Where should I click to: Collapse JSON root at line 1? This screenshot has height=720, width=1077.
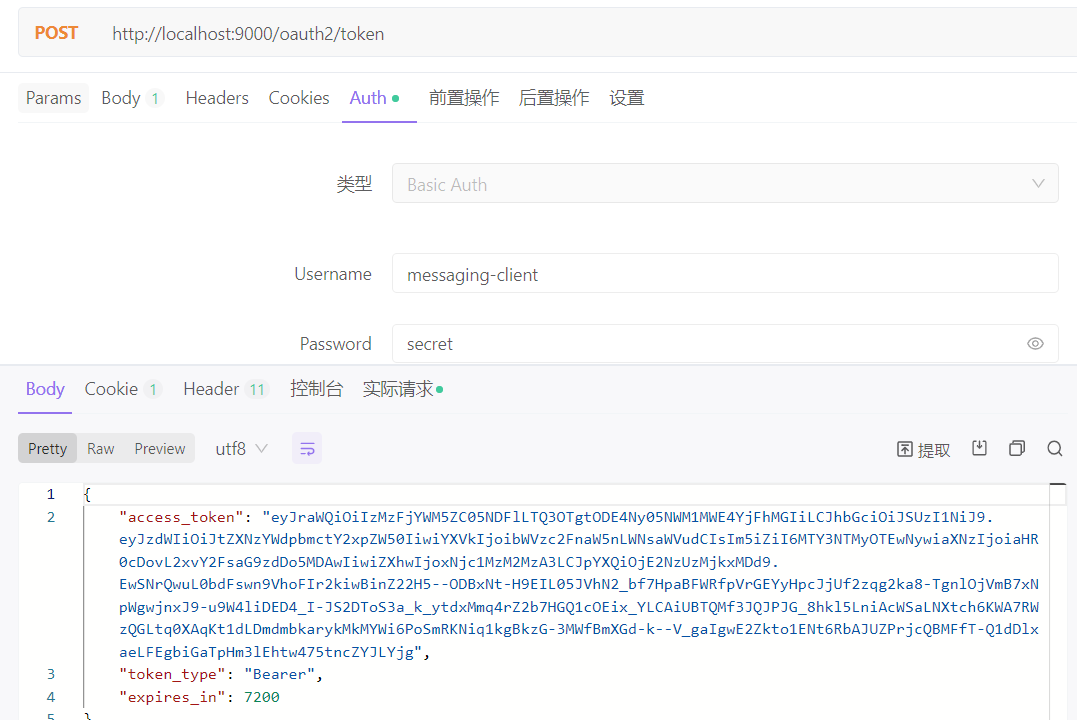tap(72, 495)
